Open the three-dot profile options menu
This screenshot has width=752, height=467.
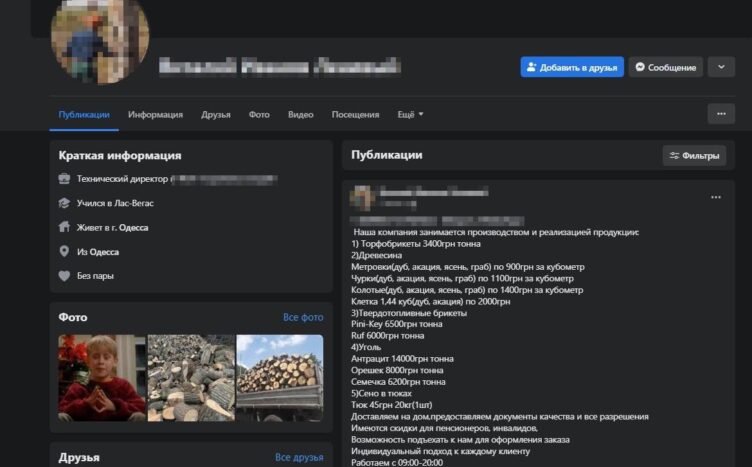720,114
